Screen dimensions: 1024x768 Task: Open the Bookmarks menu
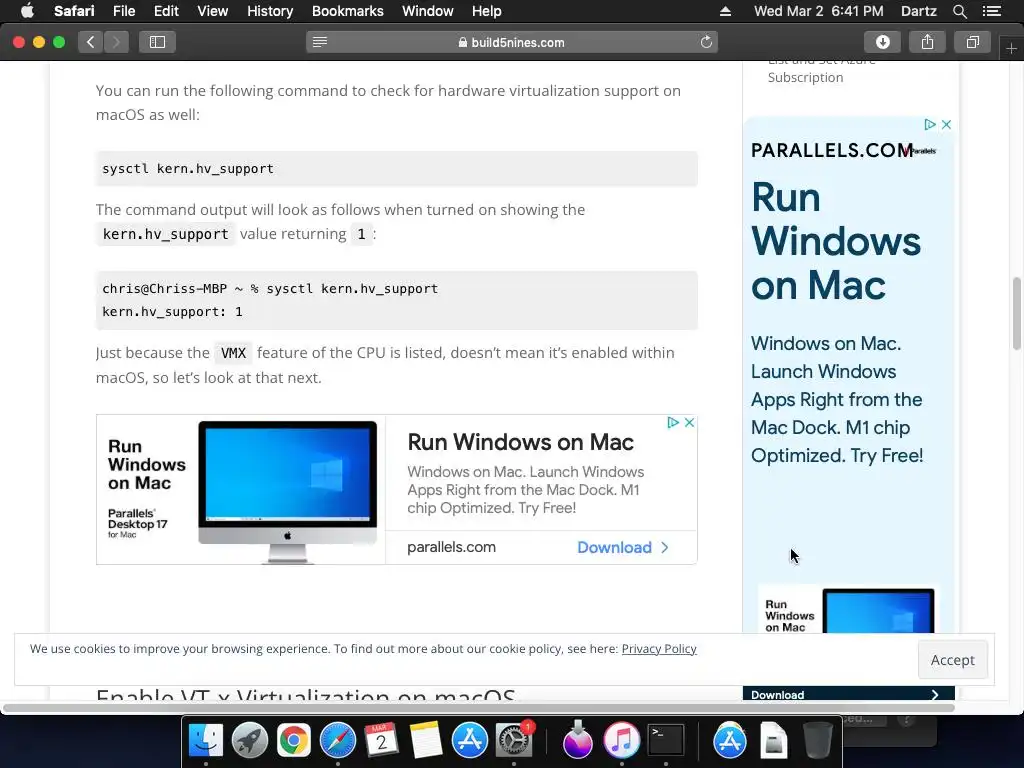pos(347,11)
